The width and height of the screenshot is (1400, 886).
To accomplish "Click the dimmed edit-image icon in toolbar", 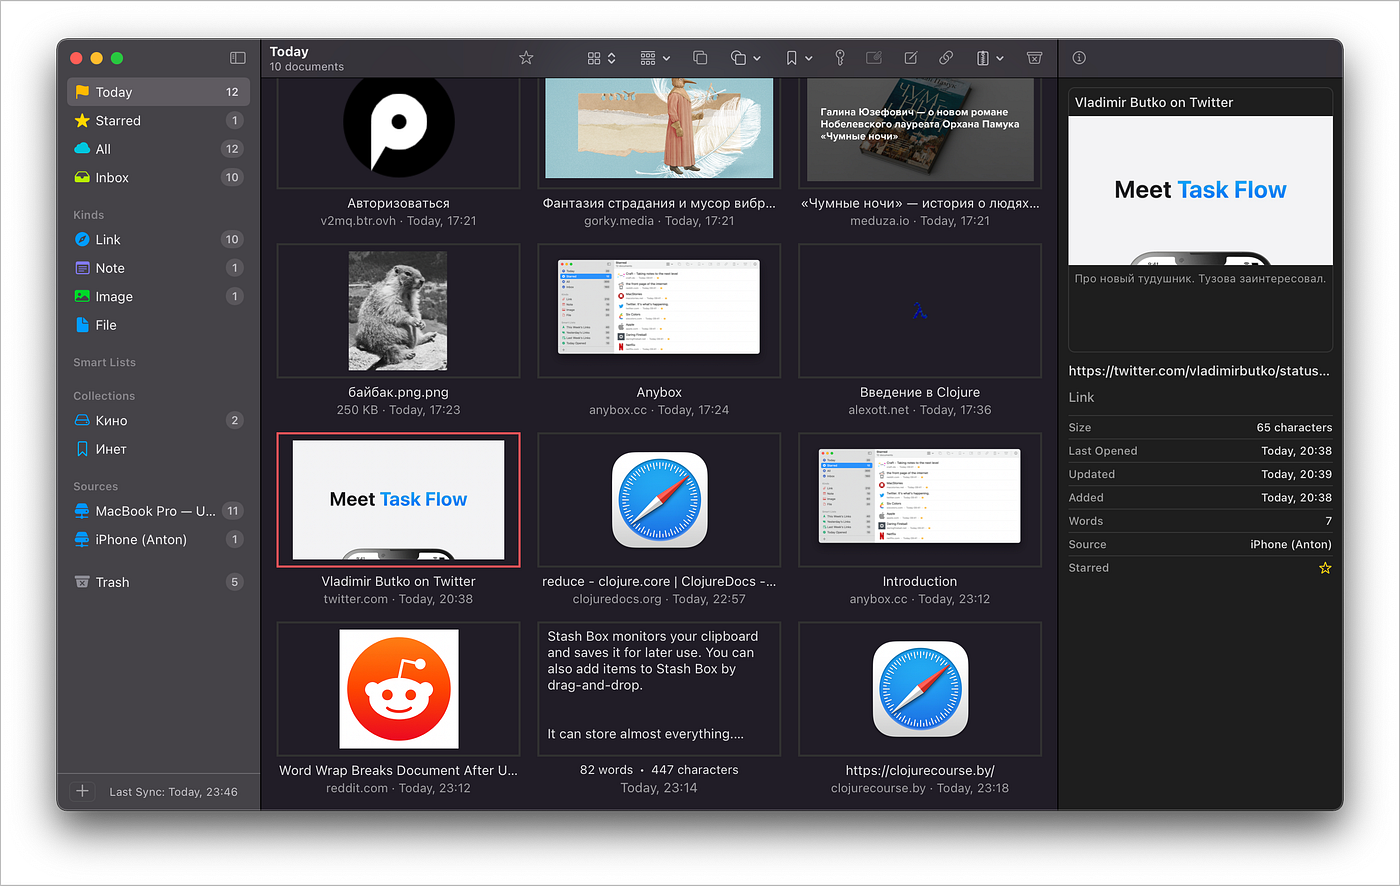I will coord(874,58).
